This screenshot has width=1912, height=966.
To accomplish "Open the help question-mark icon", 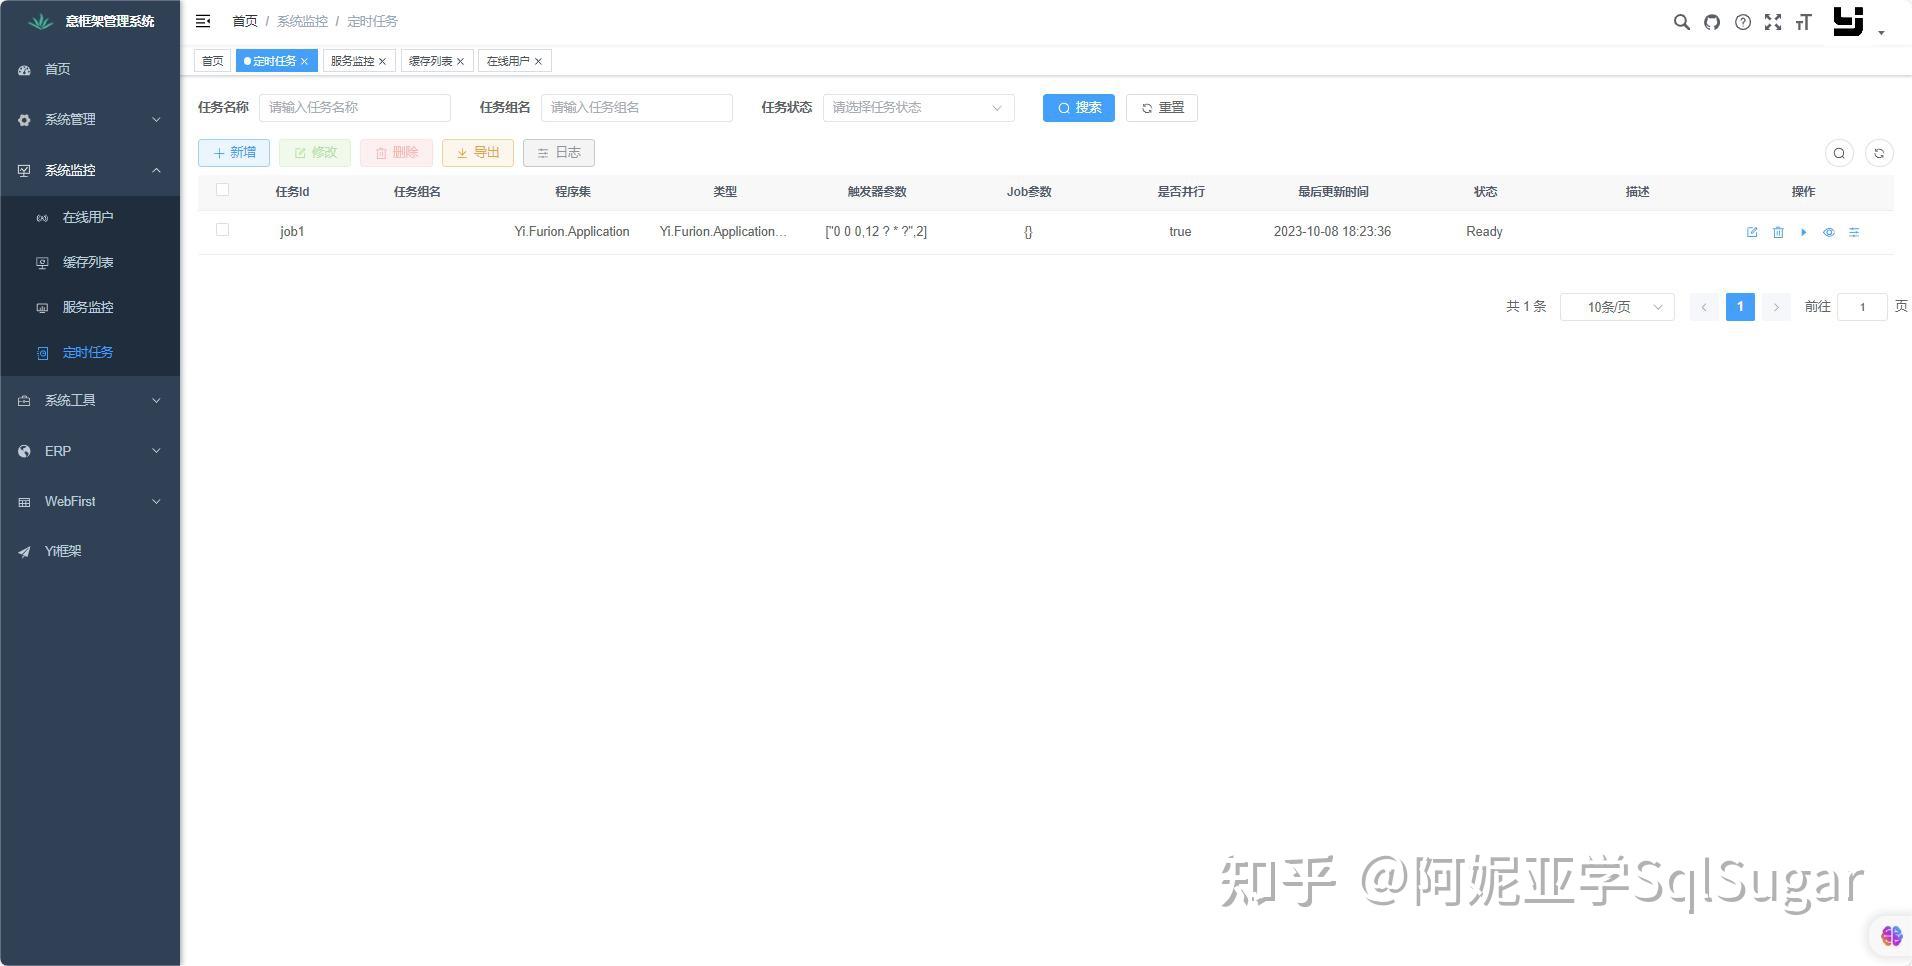I will (1743, 21).
